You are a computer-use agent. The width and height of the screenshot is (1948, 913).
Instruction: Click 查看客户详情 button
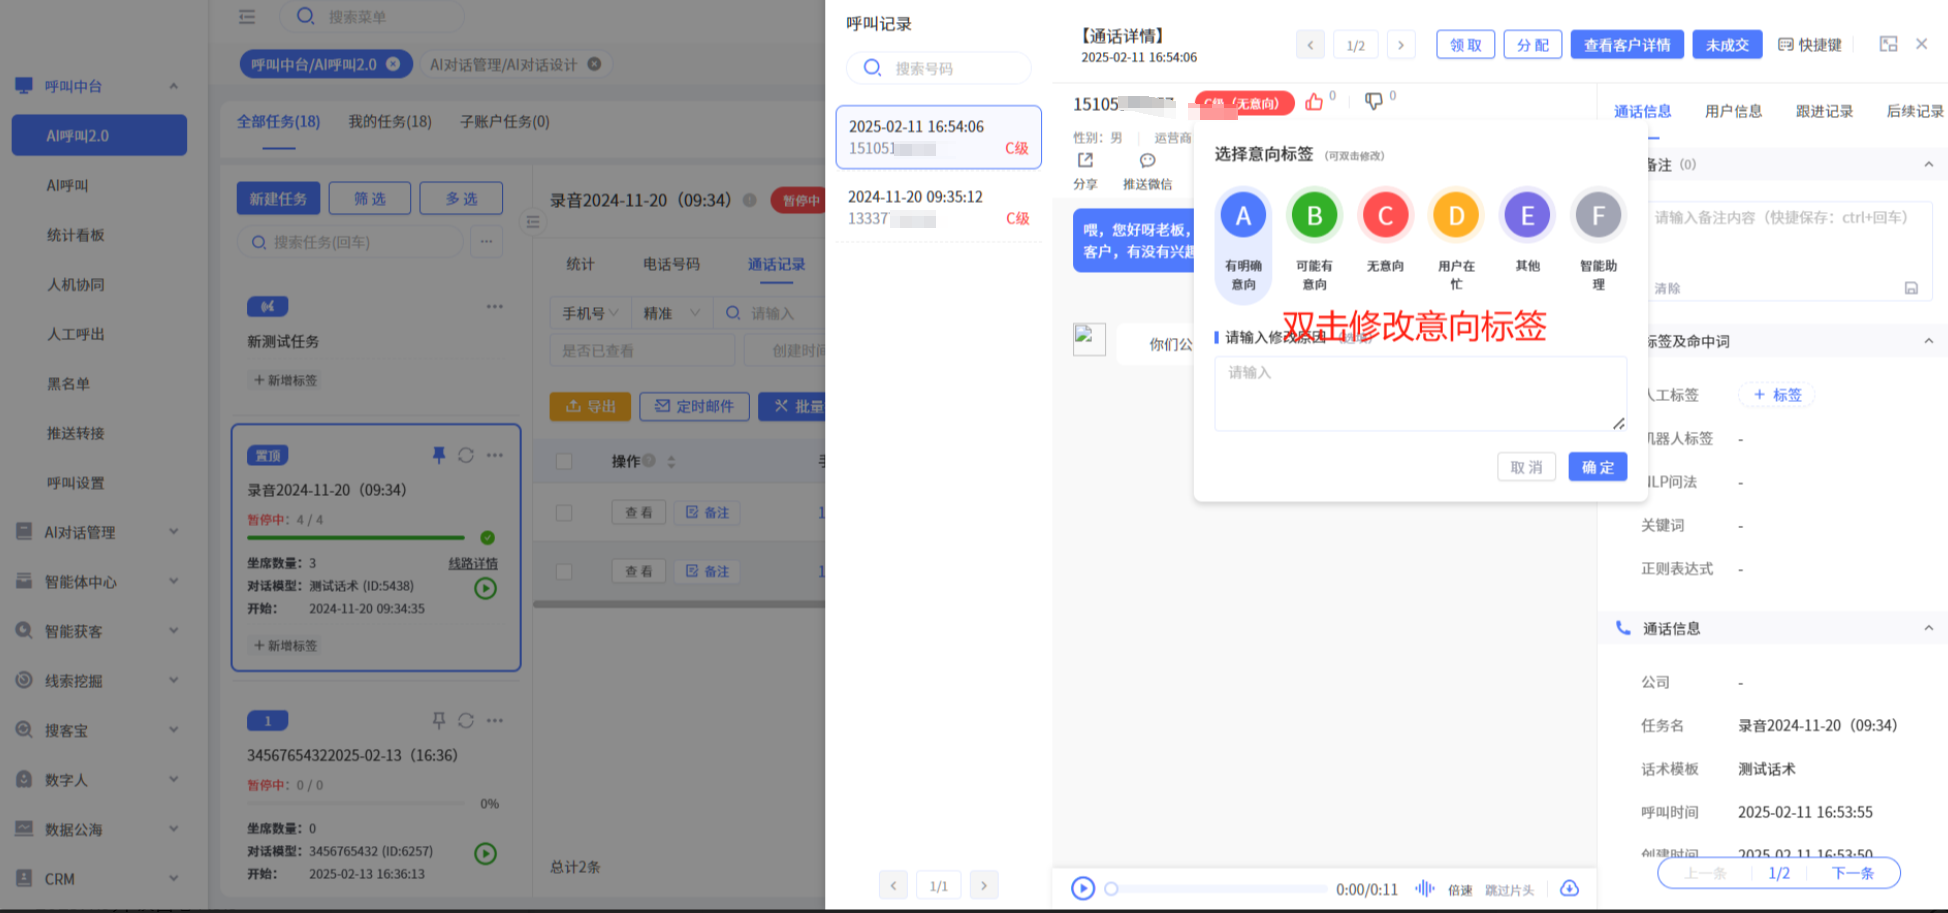click(1626, 45)
